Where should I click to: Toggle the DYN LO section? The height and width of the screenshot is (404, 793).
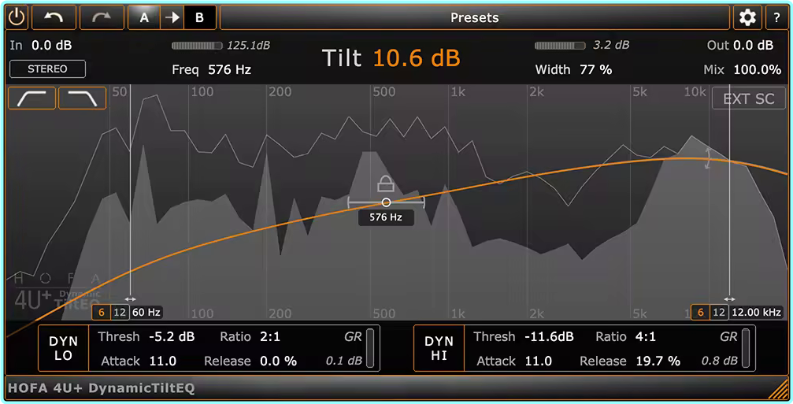(63, 348)
